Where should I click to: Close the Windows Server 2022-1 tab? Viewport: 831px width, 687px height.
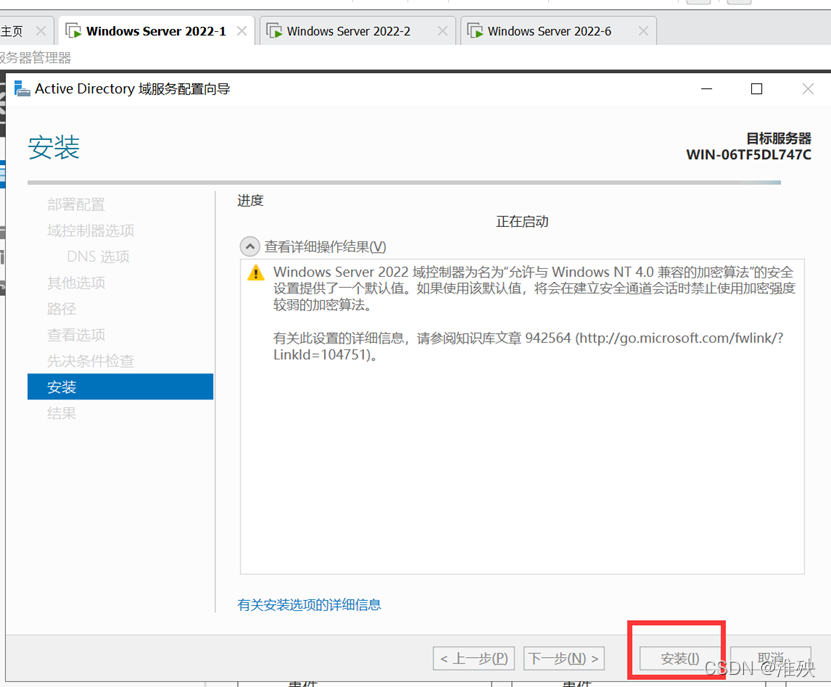point(242,31)
